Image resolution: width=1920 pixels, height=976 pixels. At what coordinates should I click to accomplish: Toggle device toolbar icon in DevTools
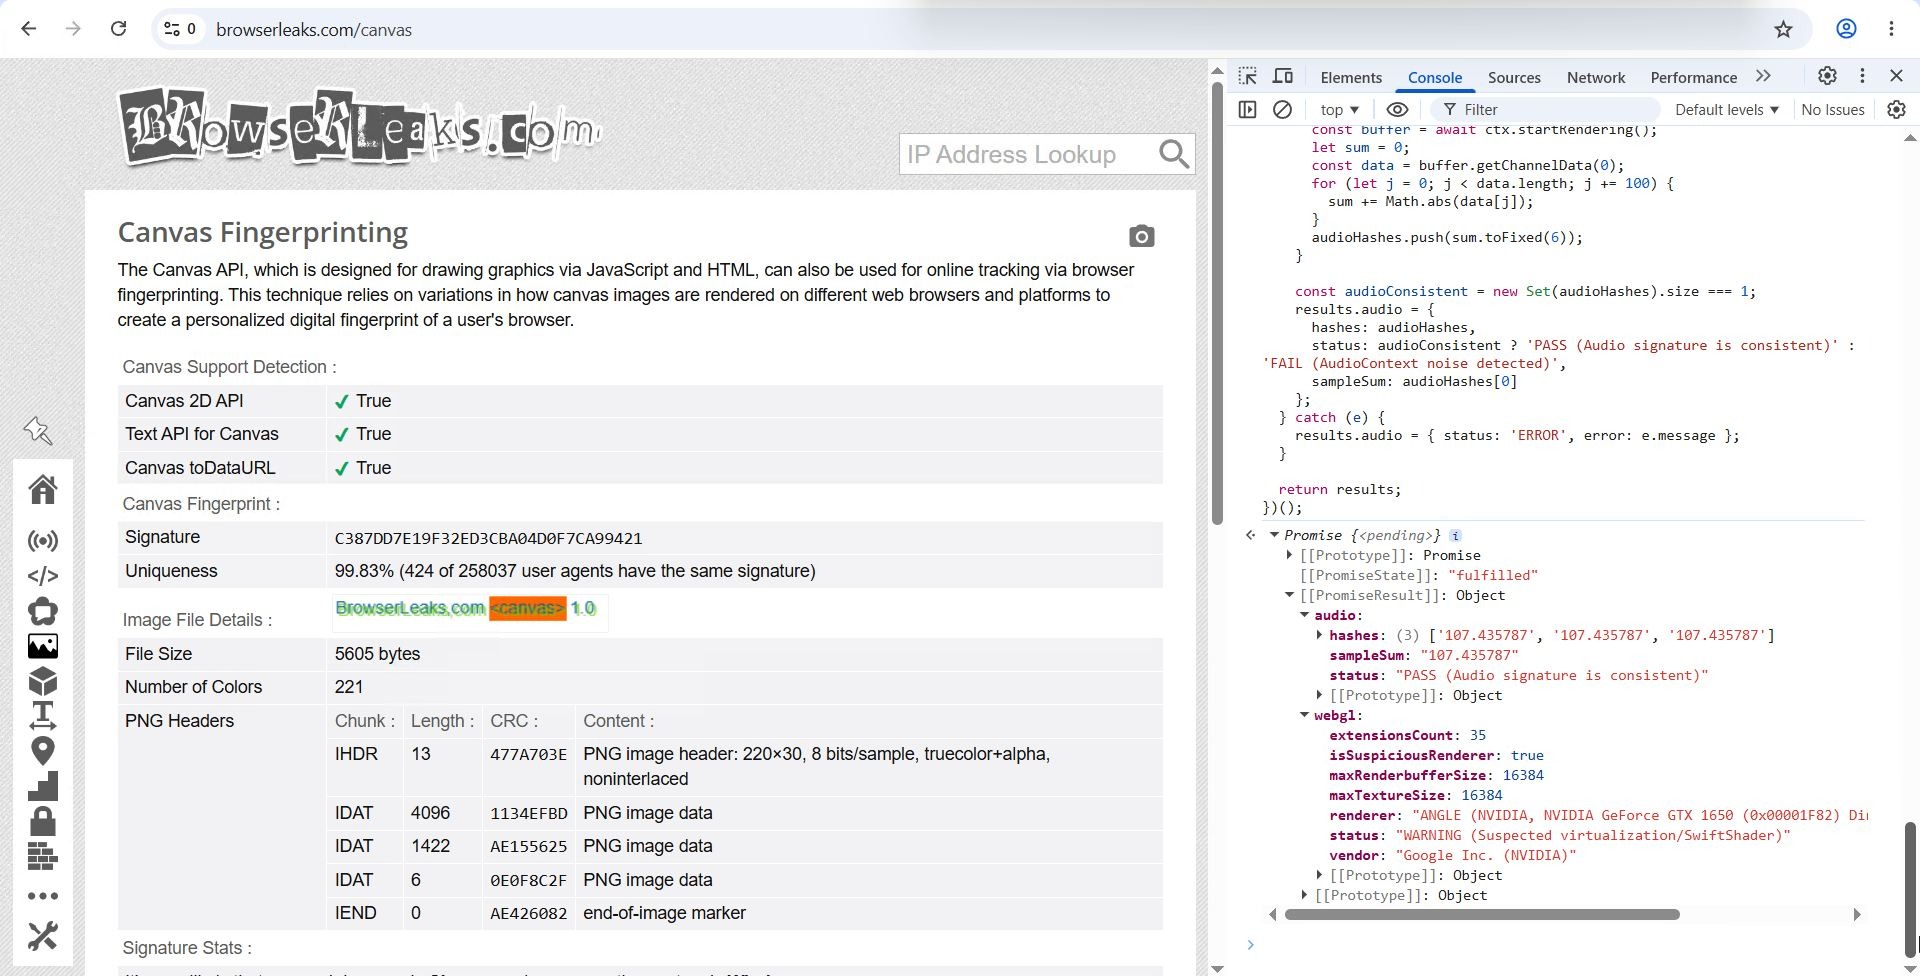point(1283,77)
